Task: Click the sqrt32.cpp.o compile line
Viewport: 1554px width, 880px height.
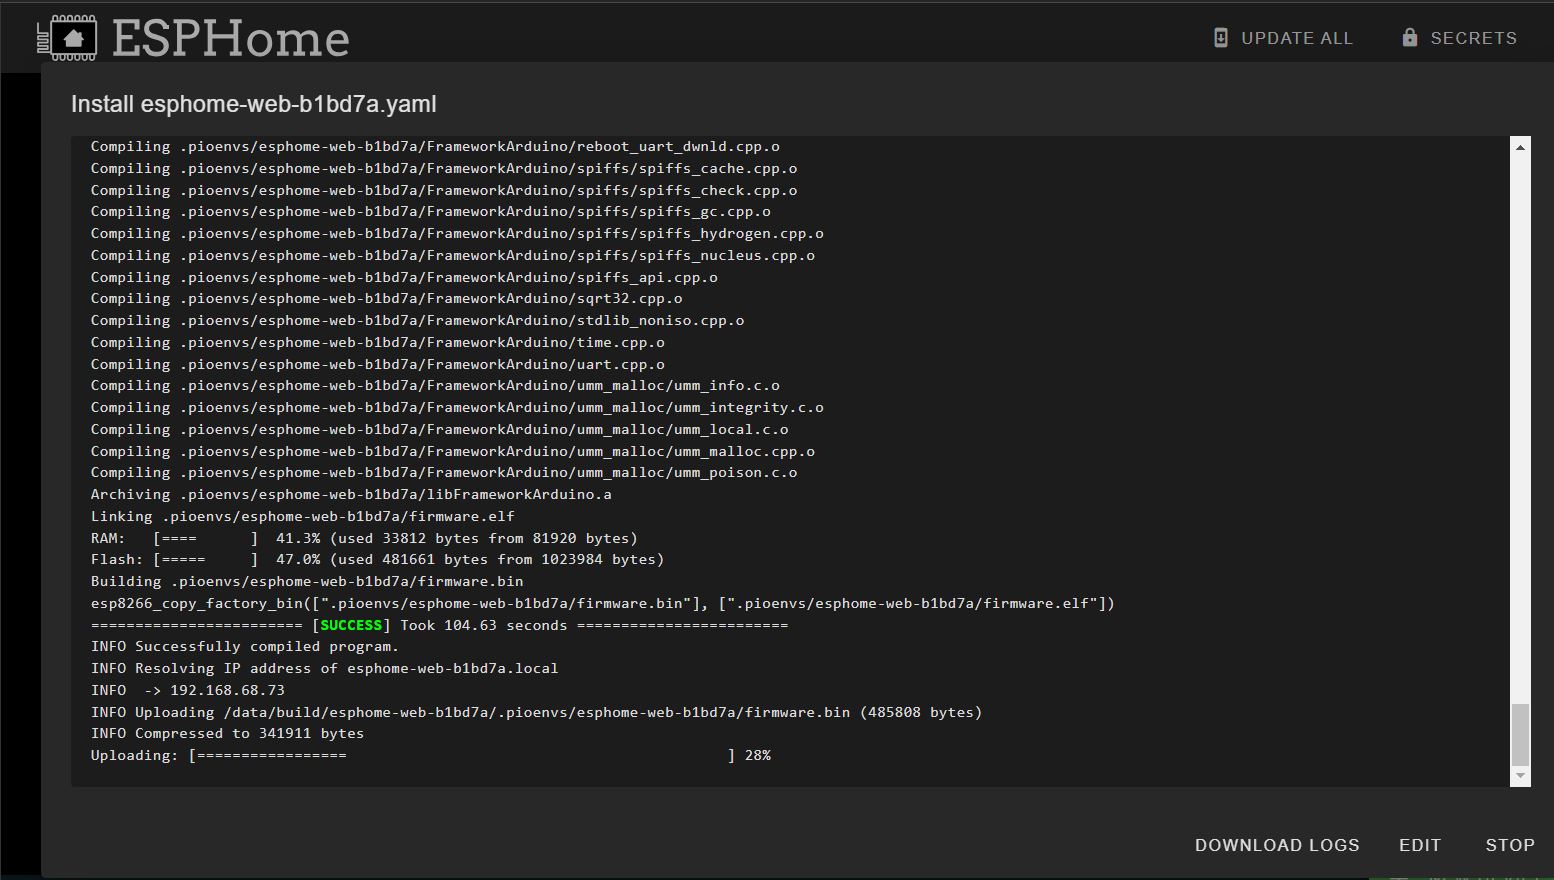Action: tap(387, 299)
